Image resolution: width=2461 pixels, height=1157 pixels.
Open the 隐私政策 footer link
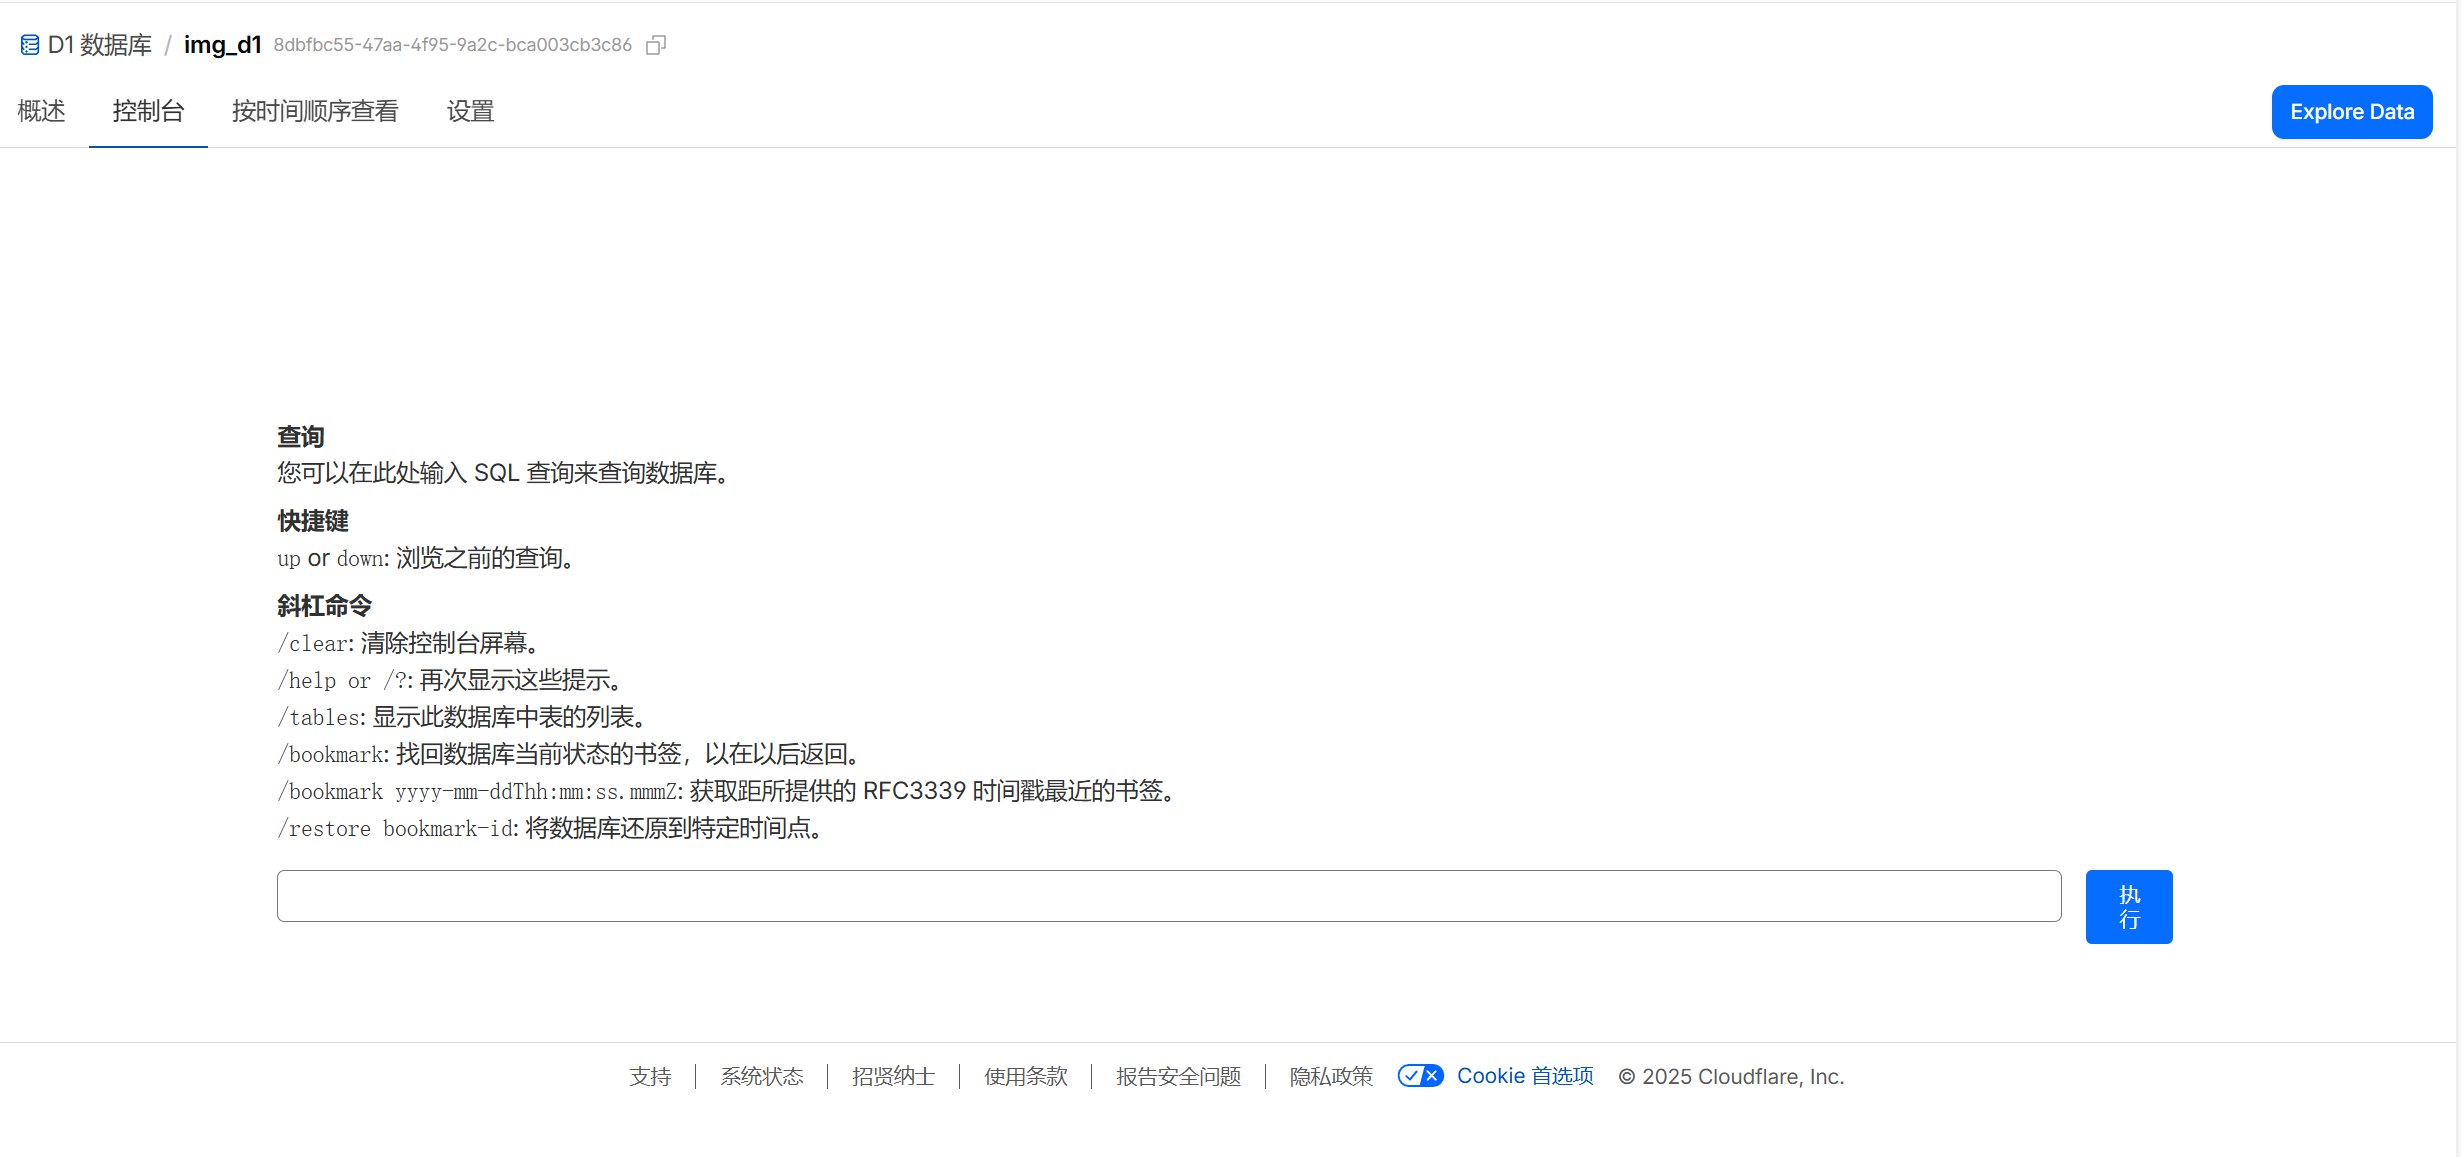pyautogui.click(x=1331, y=1076)
